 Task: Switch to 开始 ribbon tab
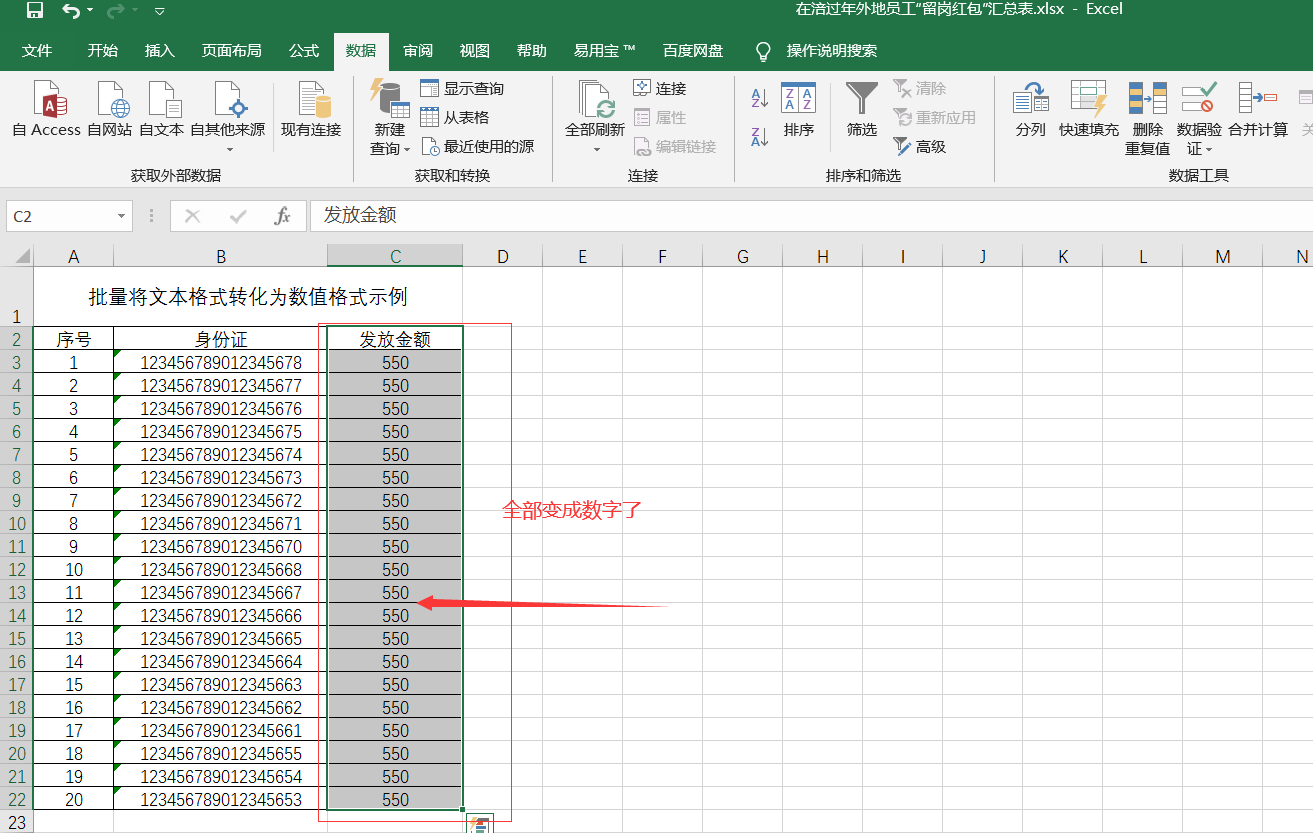pos(102,51)
